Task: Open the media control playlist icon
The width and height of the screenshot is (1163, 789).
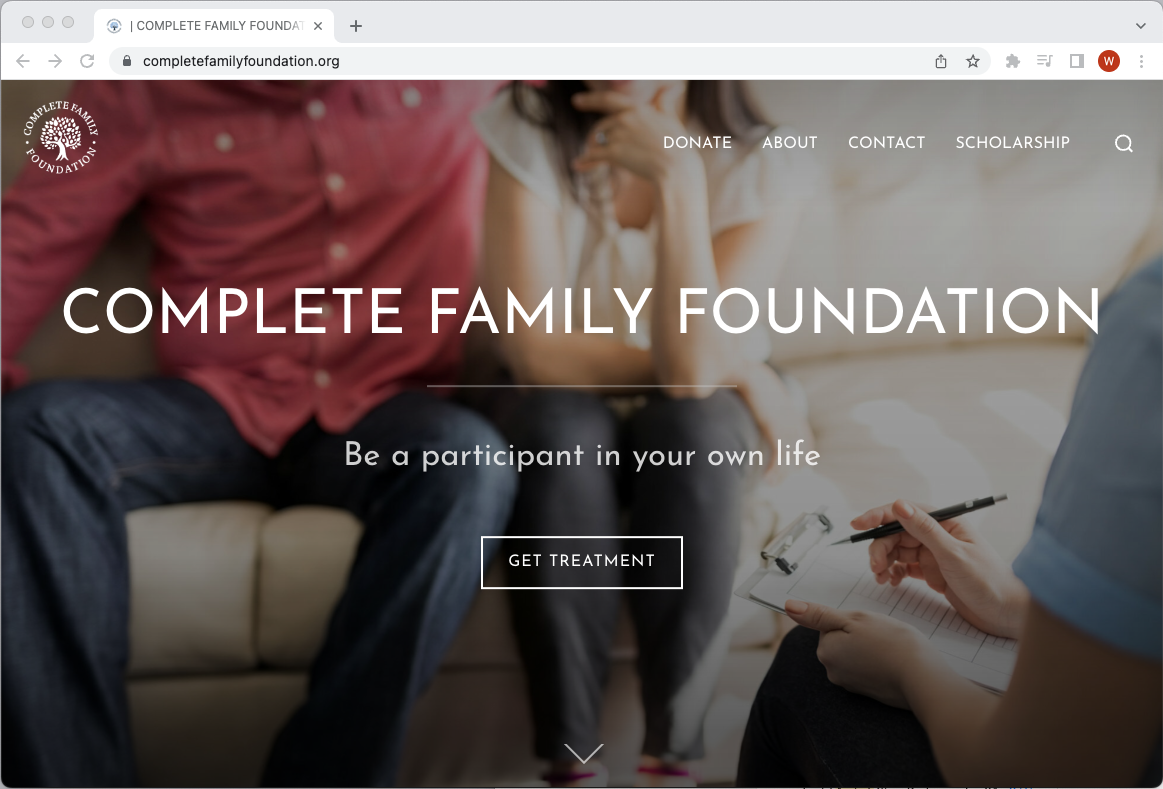Action: click(1044, 61)
